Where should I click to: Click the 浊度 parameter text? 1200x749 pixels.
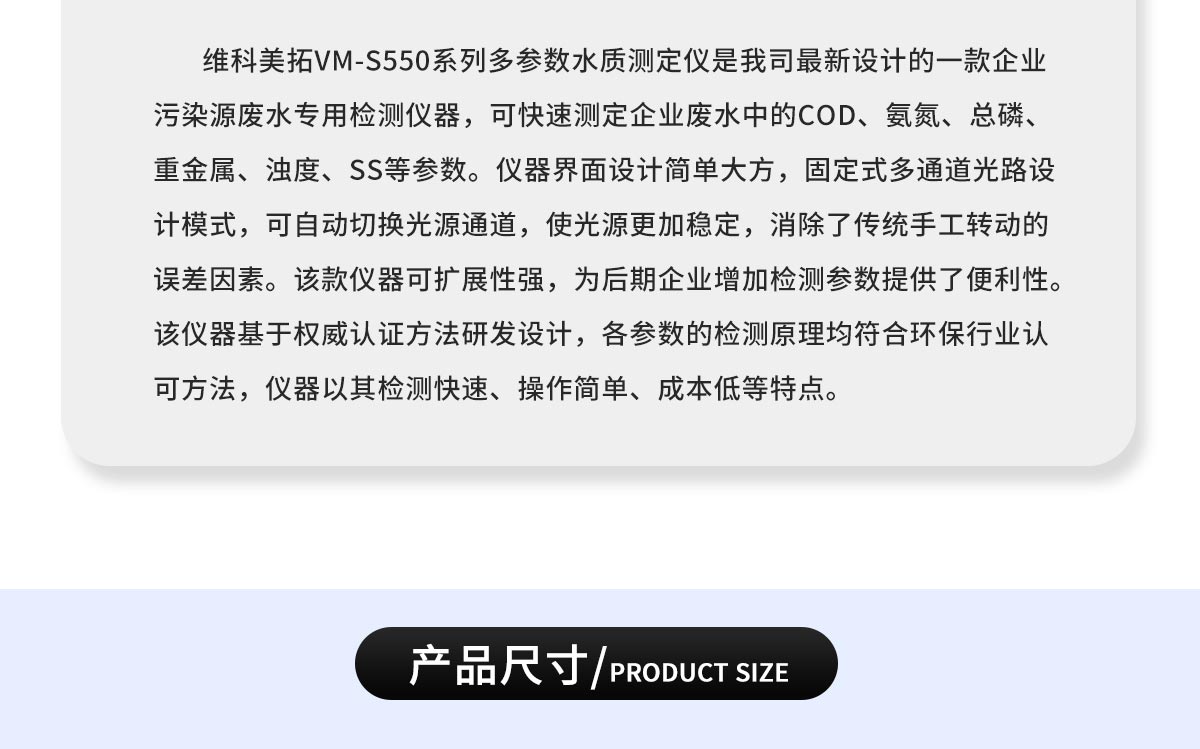point(293,170)
